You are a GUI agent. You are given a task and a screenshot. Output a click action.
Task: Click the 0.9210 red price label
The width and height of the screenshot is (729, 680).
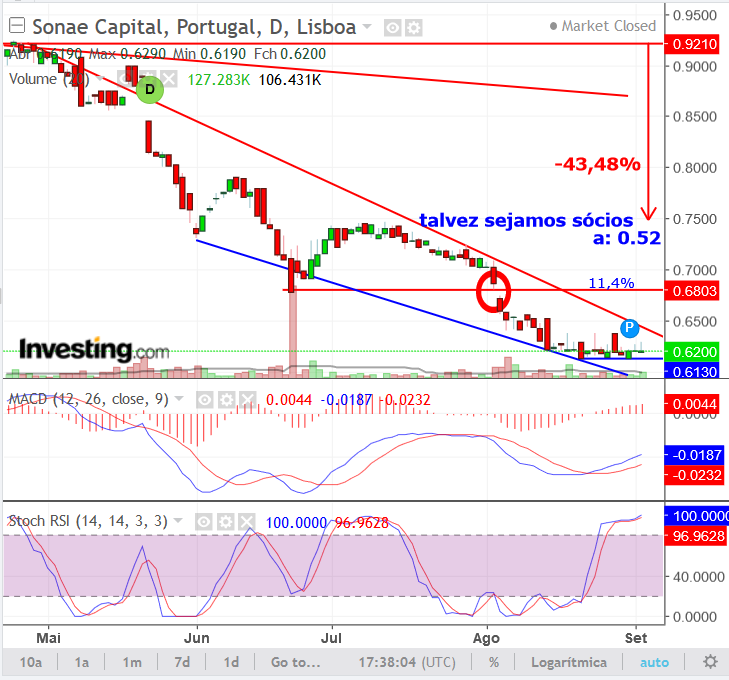tap(692, 45)
